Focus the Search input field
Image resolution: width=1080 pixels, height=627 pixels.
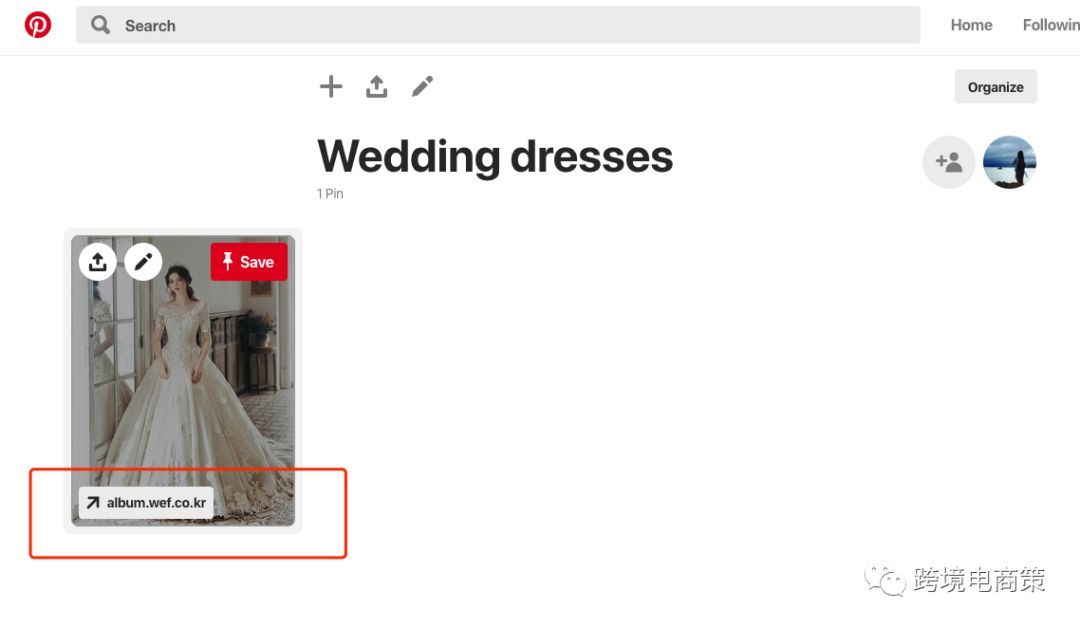coord(498,25)
